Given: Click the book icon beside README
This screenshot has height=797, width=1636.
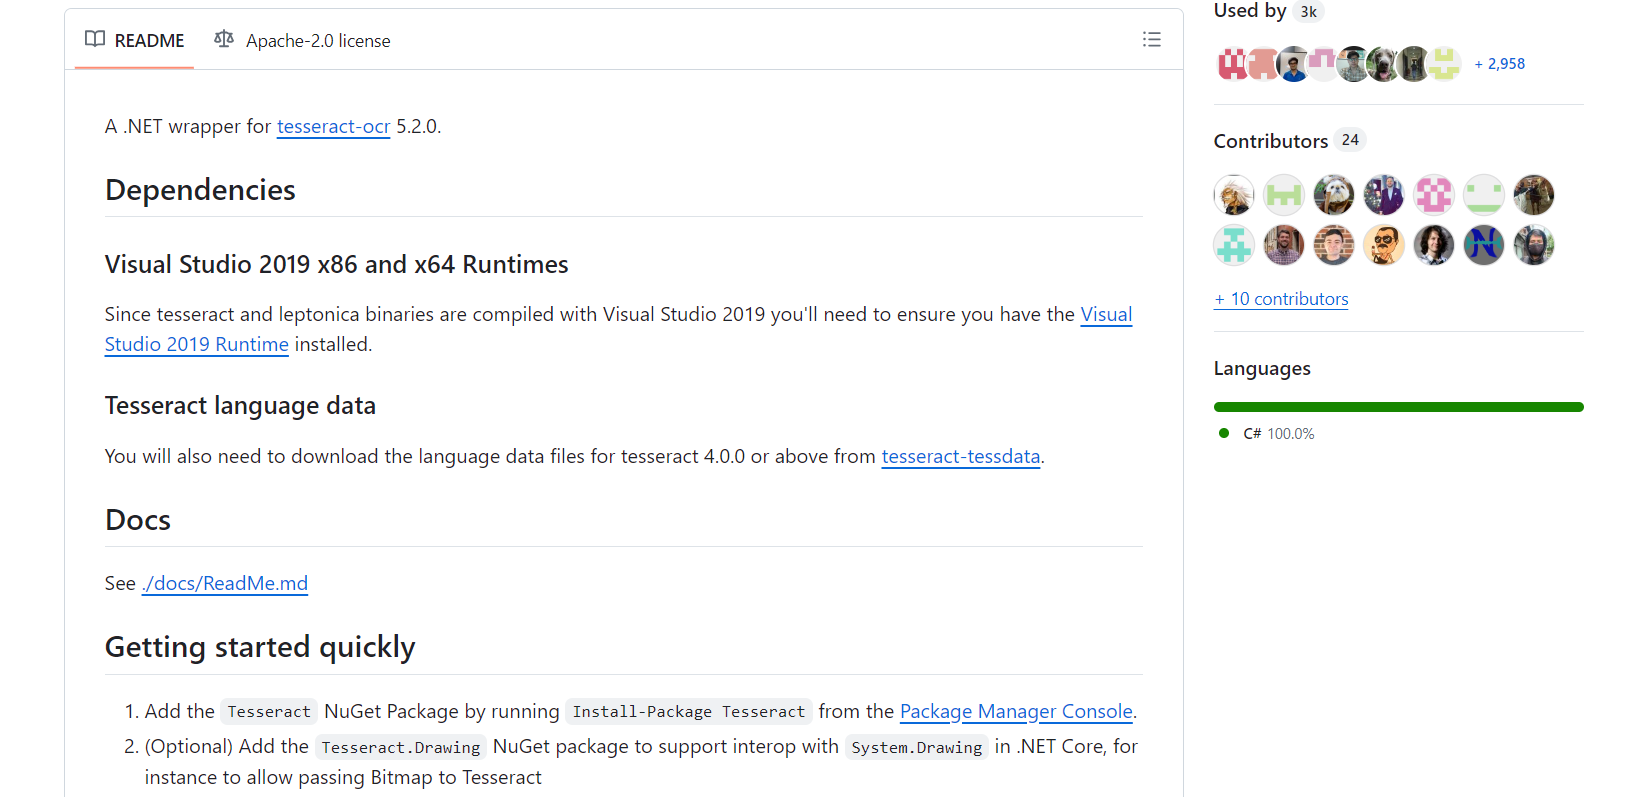Looking at the screenshot, I should pos(95,40).
